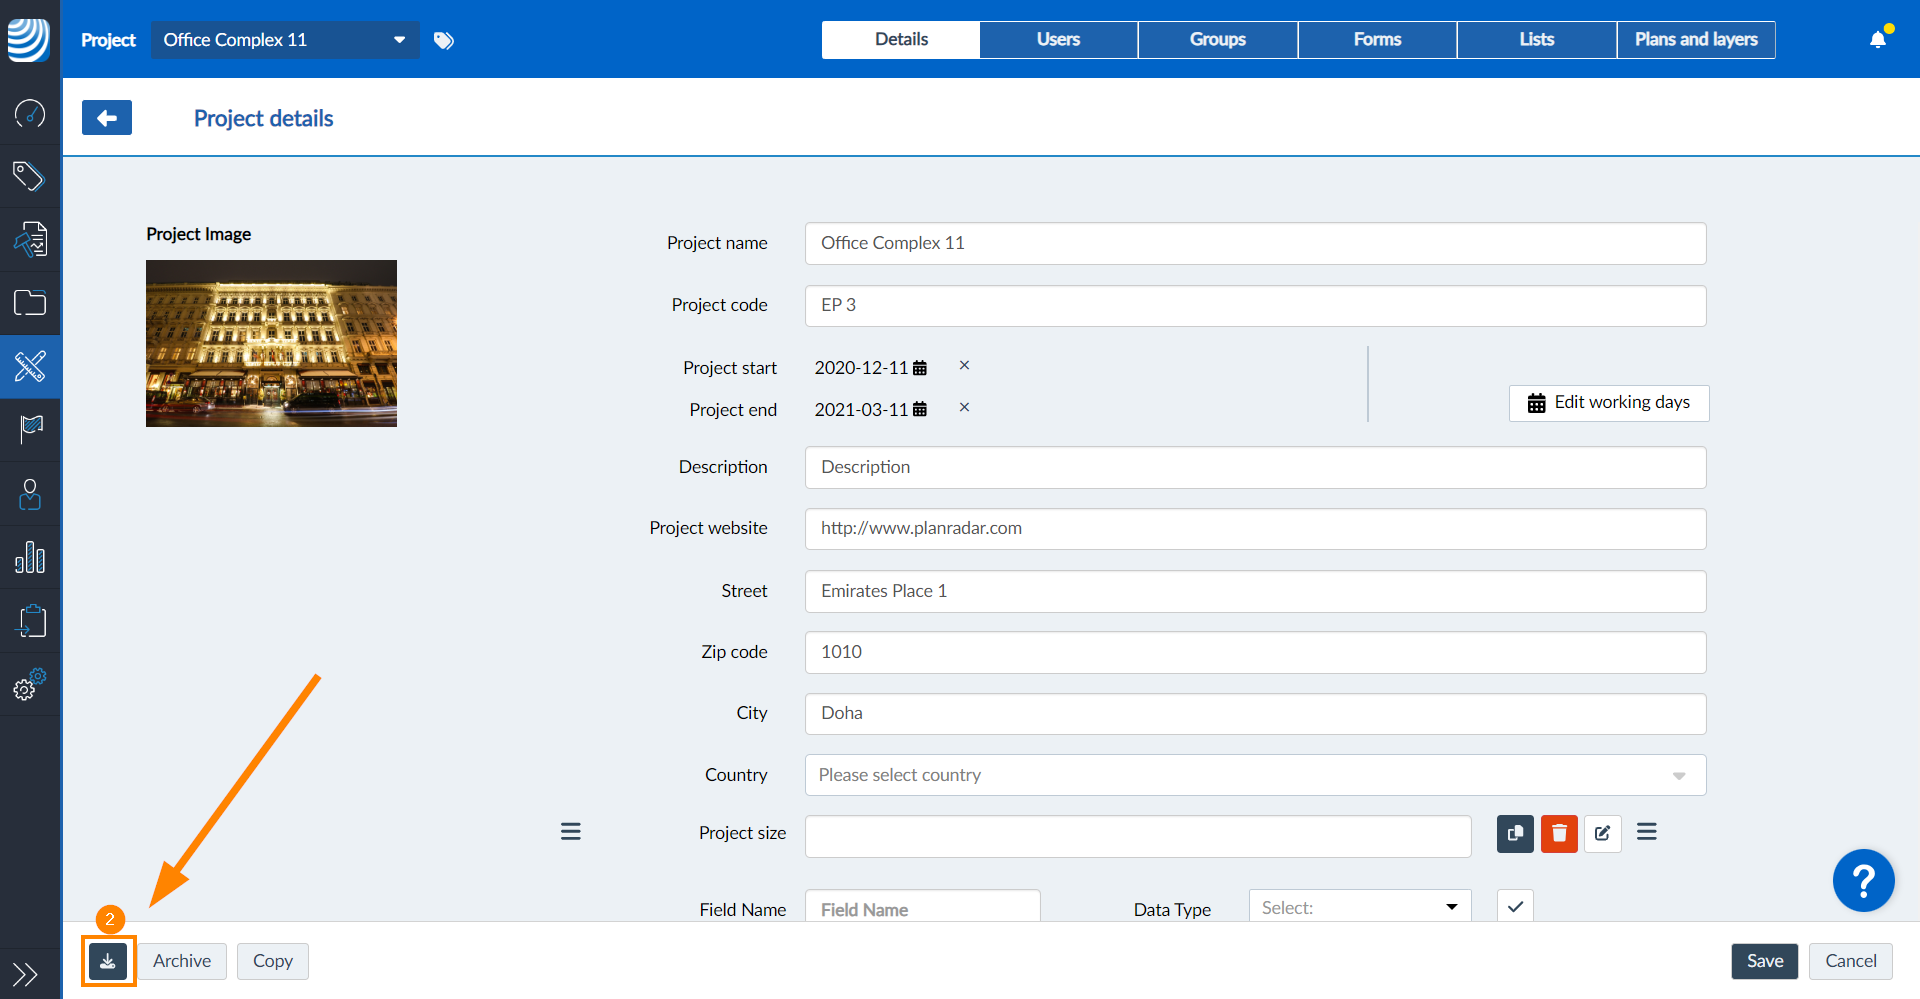
Task: Click the Cancel button
Action: pos(1851,961)
